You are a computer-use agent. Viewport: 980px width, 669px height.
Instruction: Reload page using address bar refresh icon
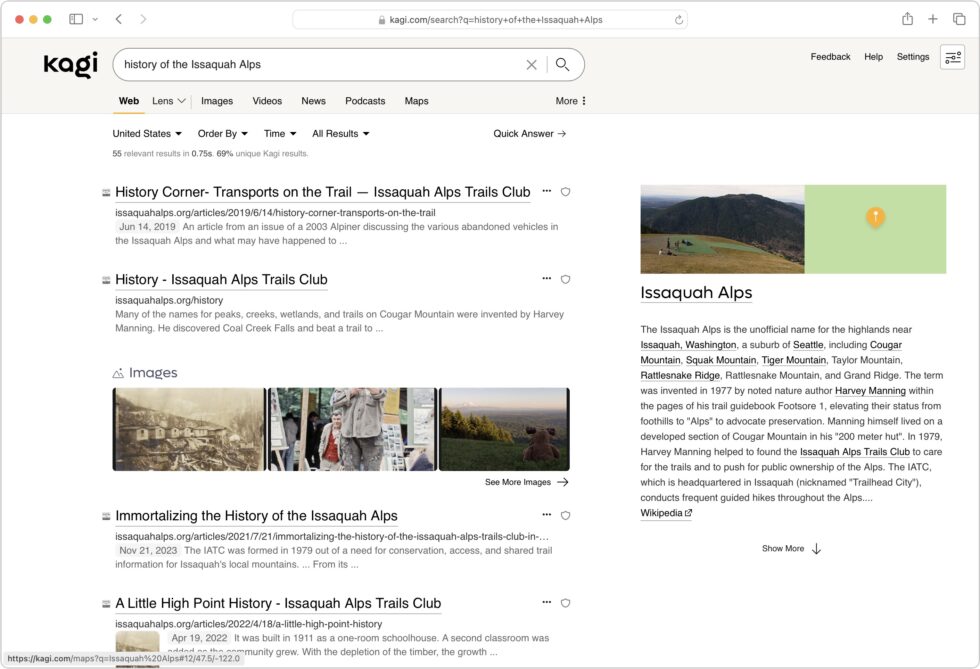click(679, 19)
